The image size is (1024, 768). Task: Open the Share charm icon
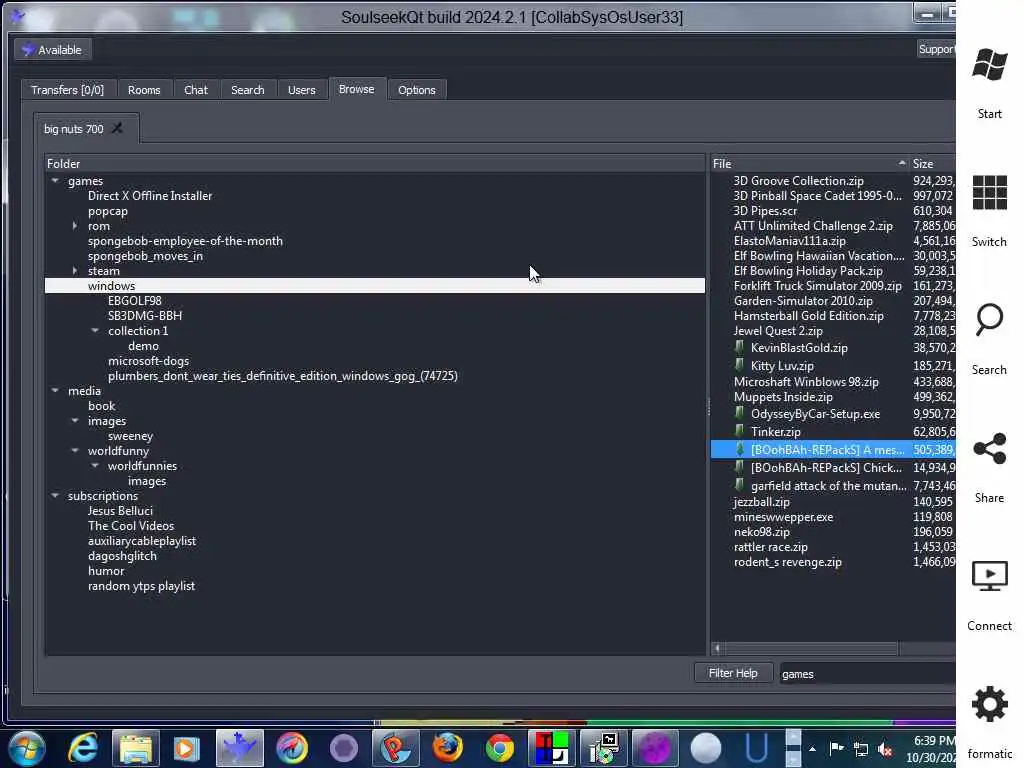tap(989, 449)
